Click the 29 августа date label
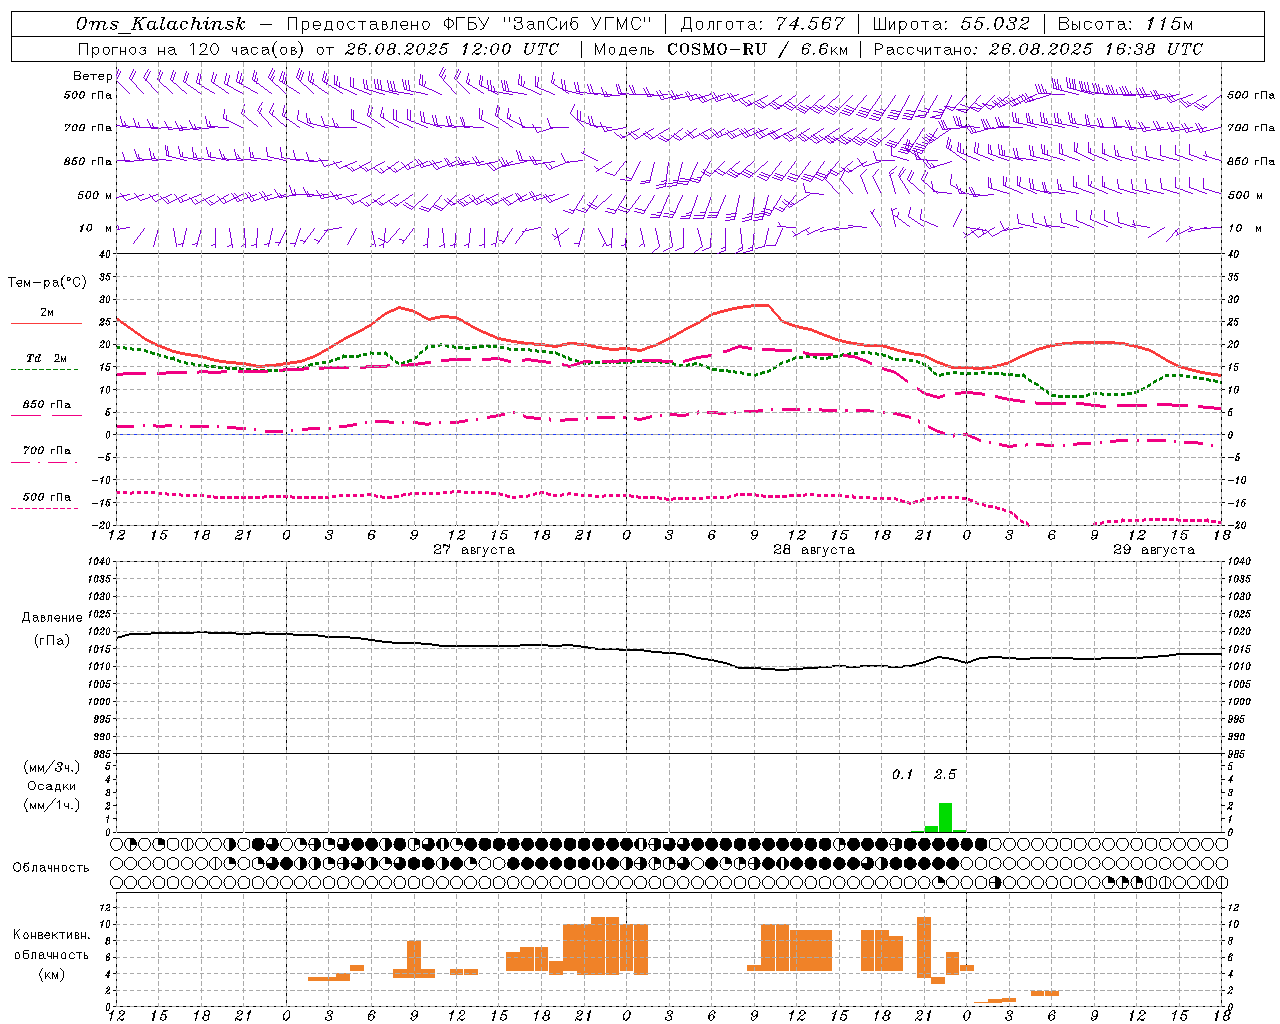This screenshot has width=1280, height=1024. click(1154, 550)
